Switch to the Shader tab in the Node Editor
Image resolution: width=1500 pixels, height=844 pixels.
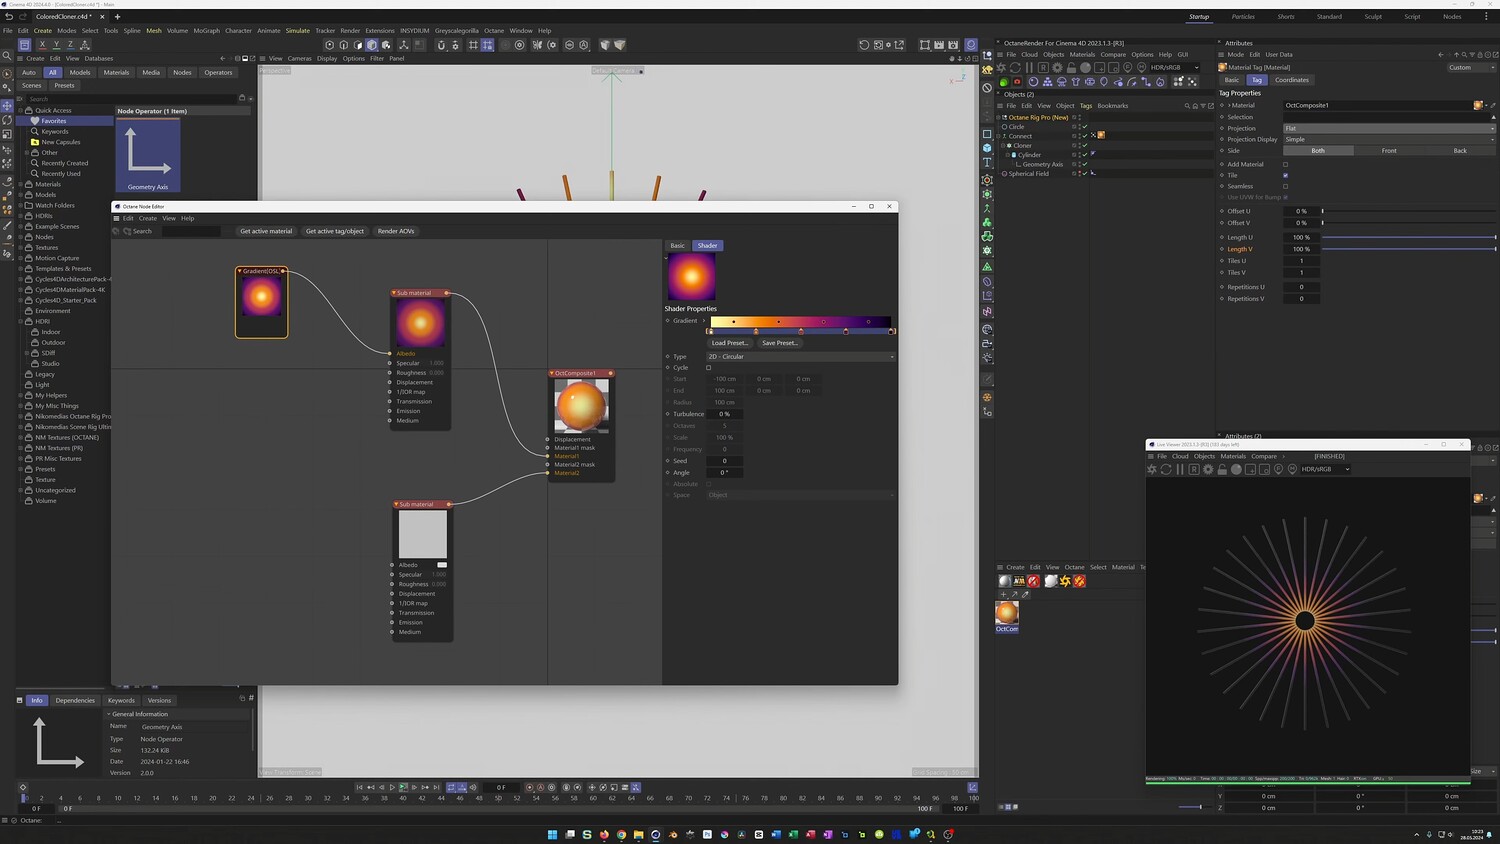707,245
